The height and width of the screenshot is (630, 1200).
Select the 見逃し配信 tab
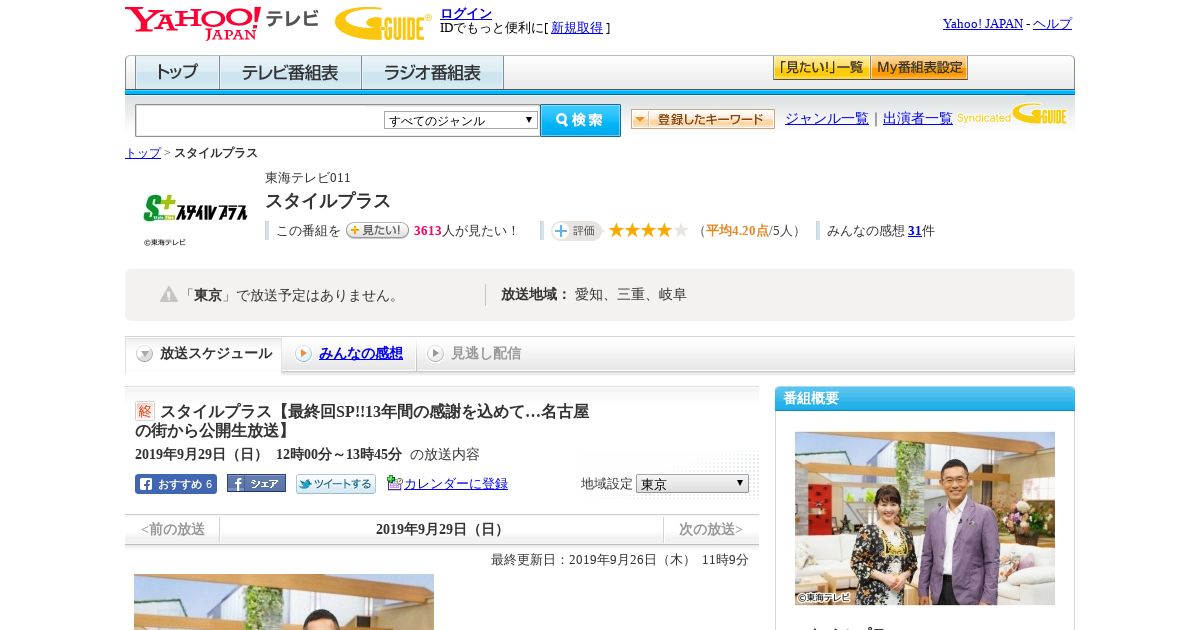tap(475, 354)
